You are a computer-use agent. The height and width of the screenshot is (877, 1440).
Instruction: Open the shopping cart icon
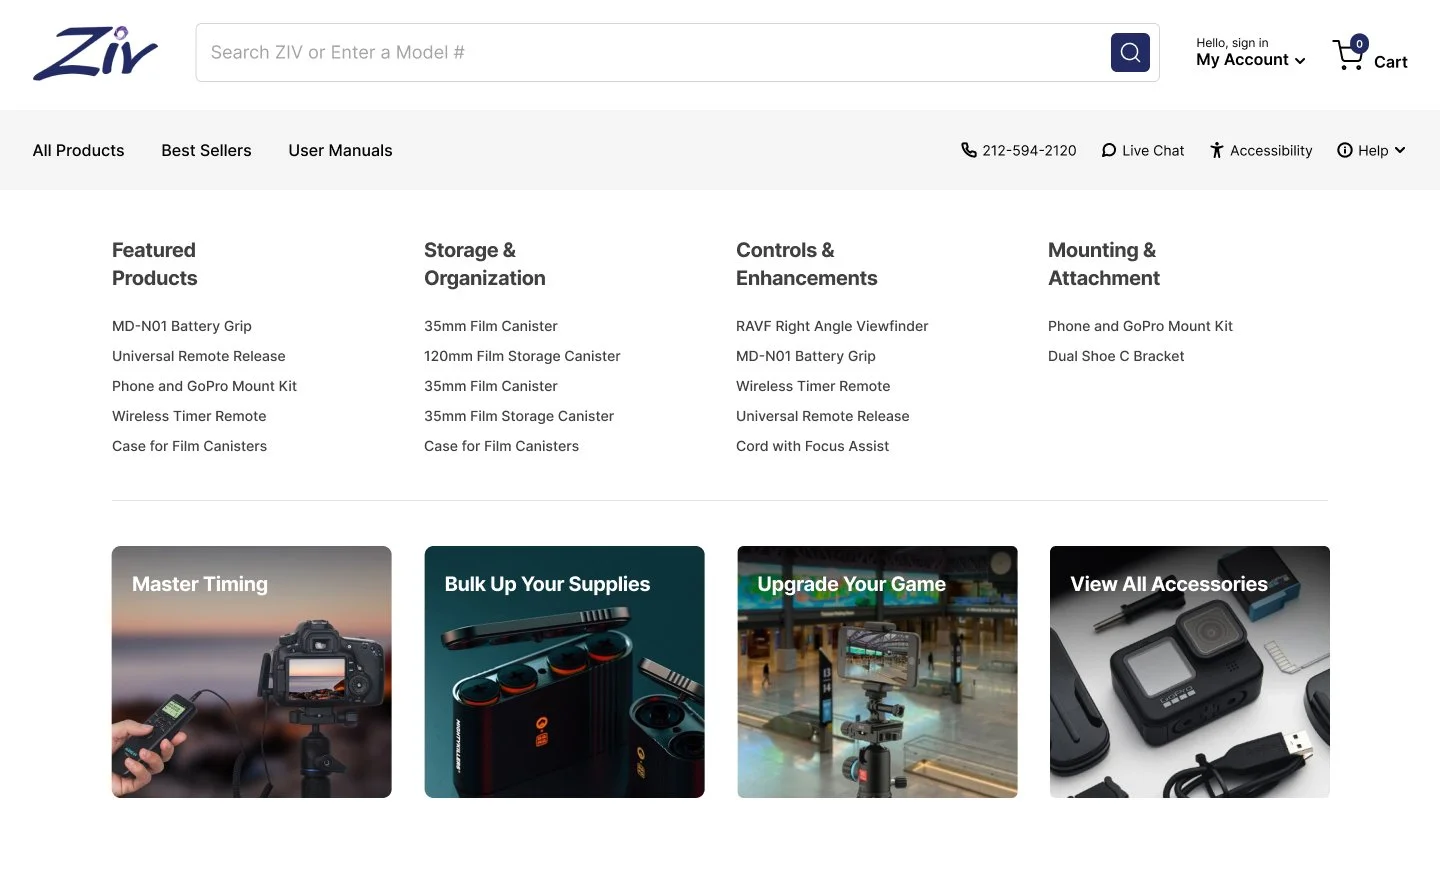(1348, 55)
